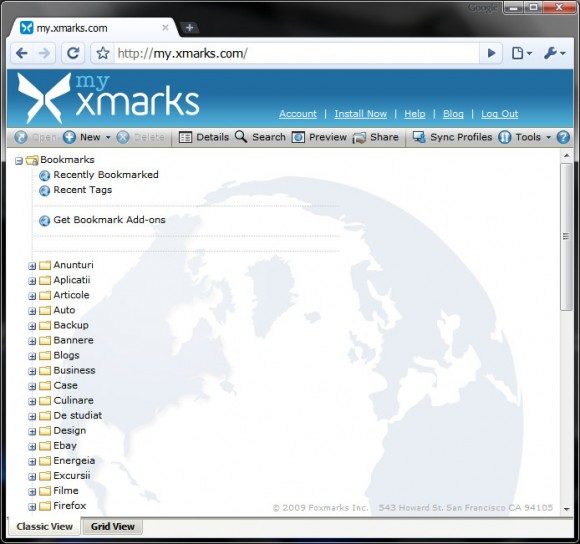Open a new tab with plus button
The height and width of the screenshot is (544, 580).
click(189, 28)
